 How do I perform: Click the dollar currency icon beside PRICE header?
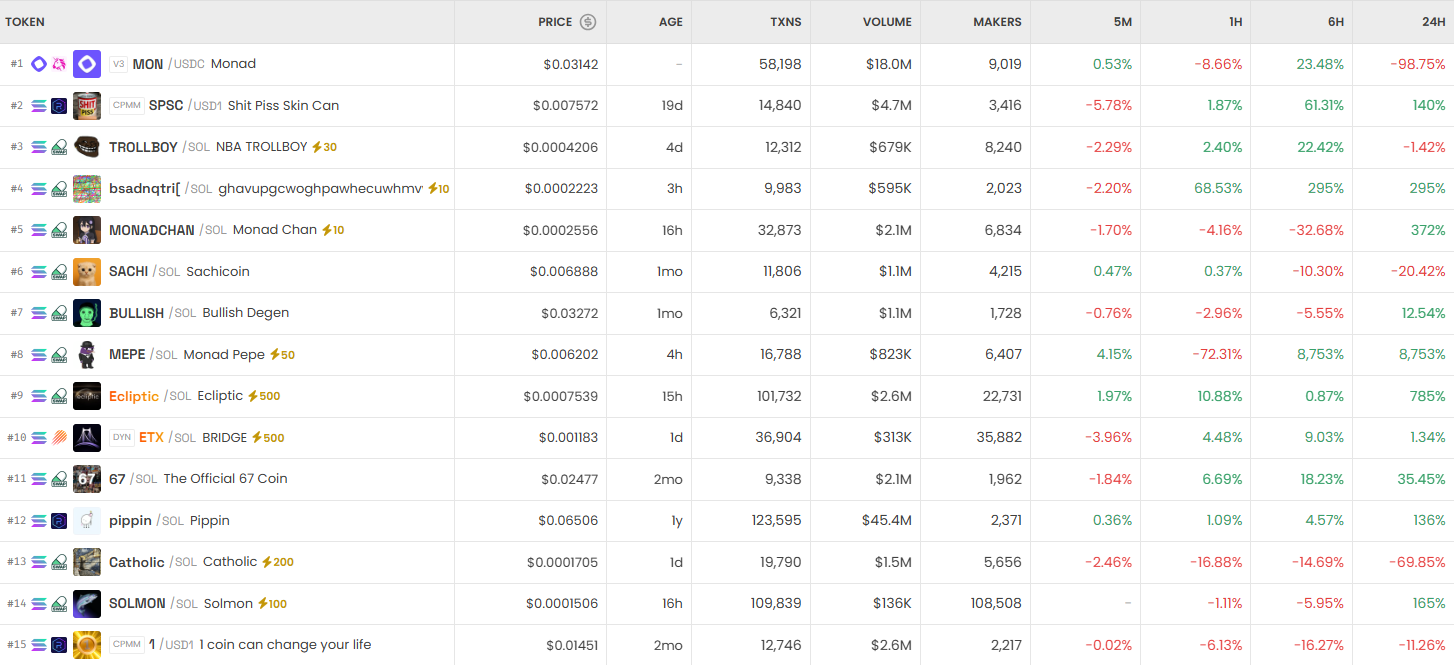pyautogui.click(x=588, y=22)
